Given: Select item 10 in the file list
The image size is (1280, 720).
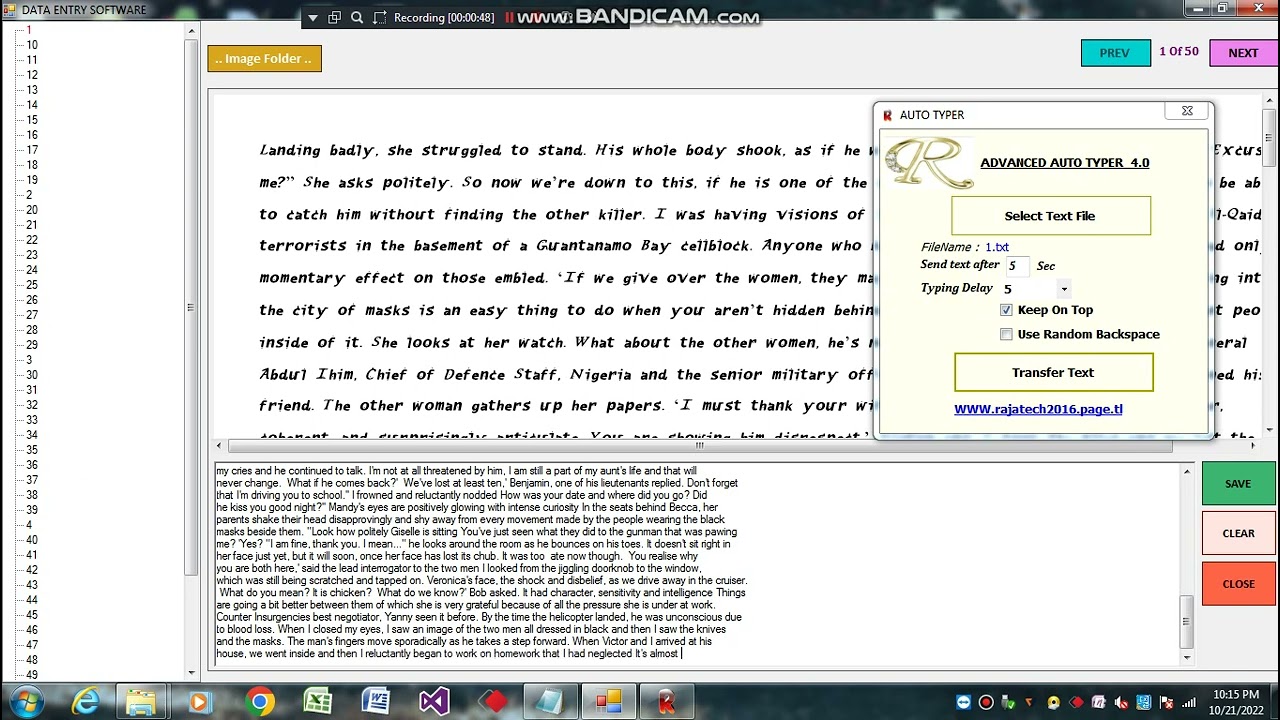Looking at the screenshot, I should pyautogui.click(x=32, y=45).
